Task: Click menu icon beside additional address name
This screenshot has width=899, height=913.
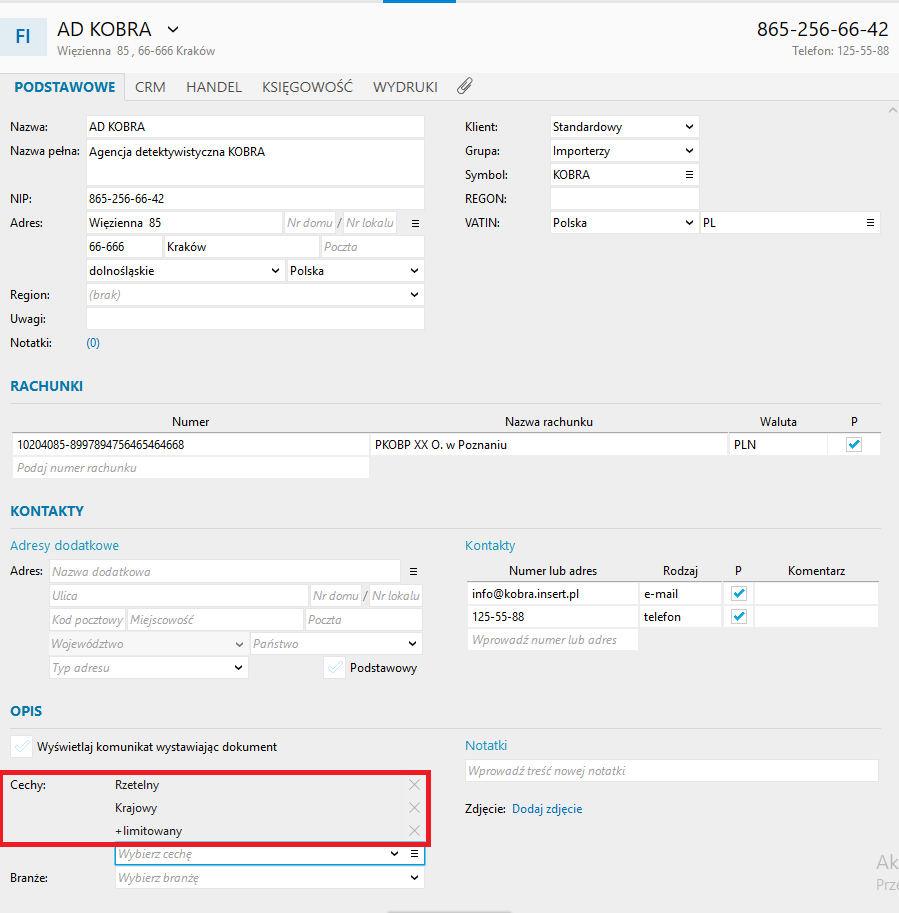Action: (413, 572)
